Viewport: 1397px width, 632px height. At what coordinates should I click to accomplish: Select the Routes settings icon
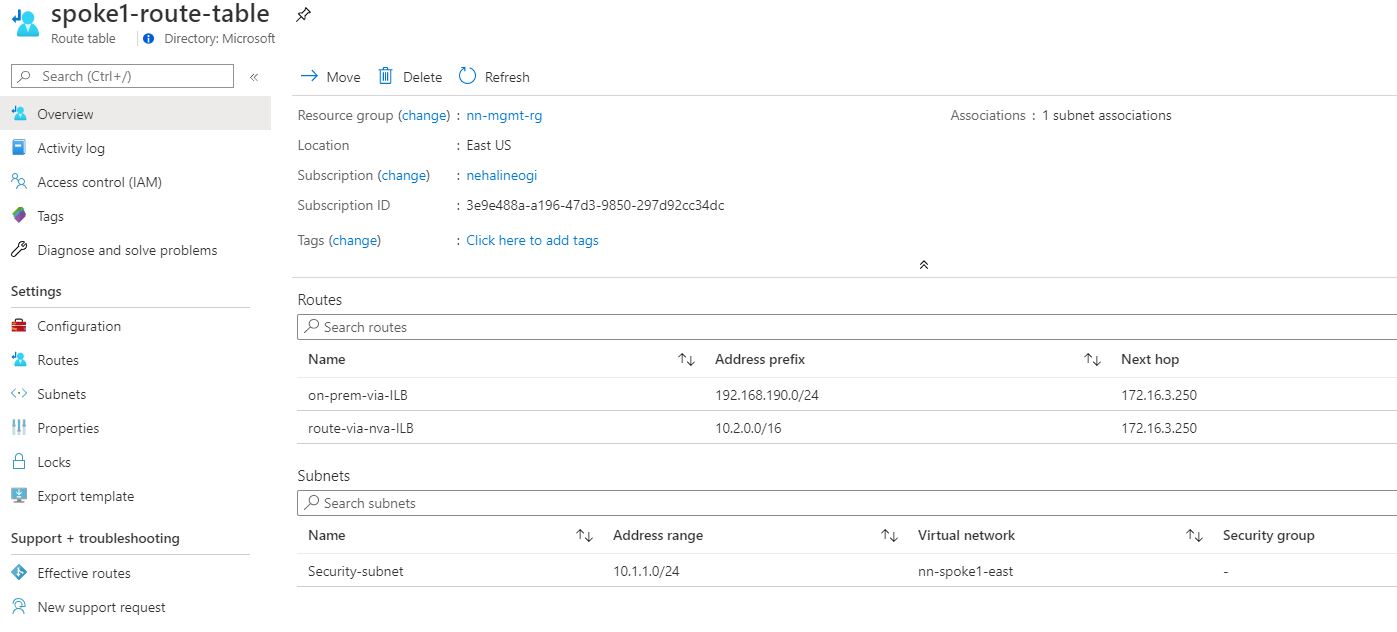pyautogui.click(x=20, y=359)
